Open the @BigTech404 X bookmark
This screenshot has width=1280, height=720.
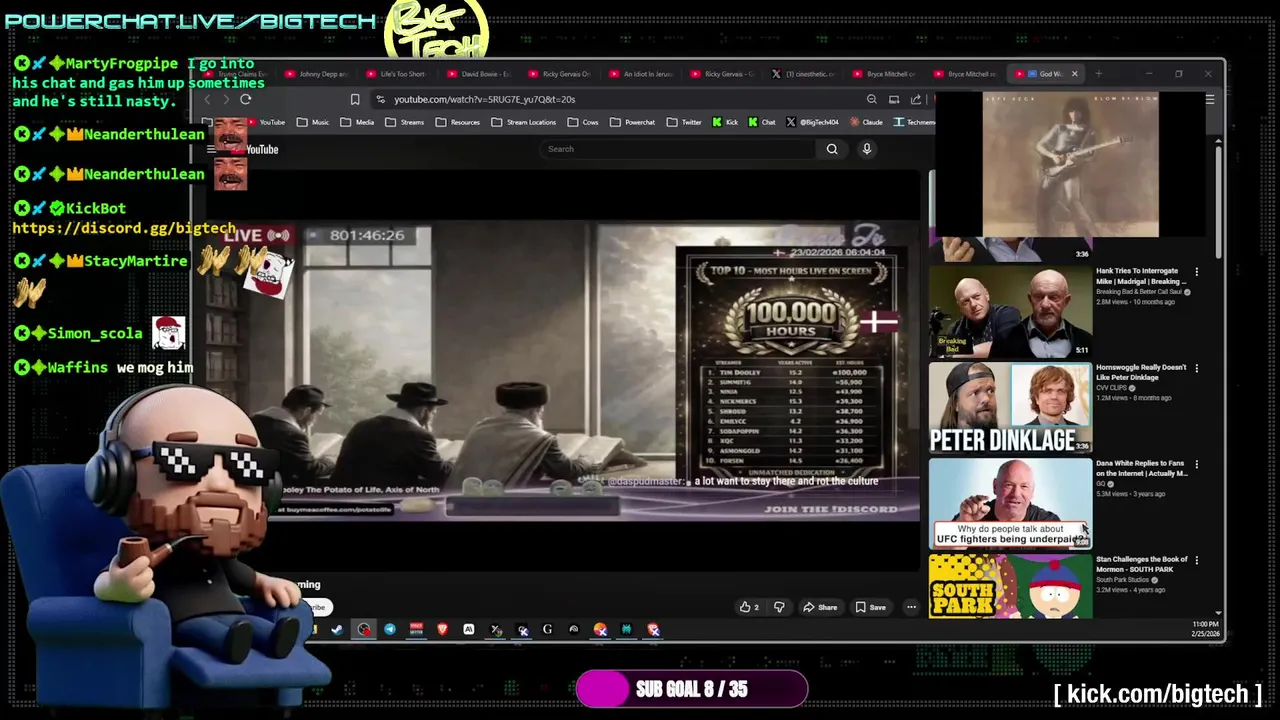coord(813,122)
